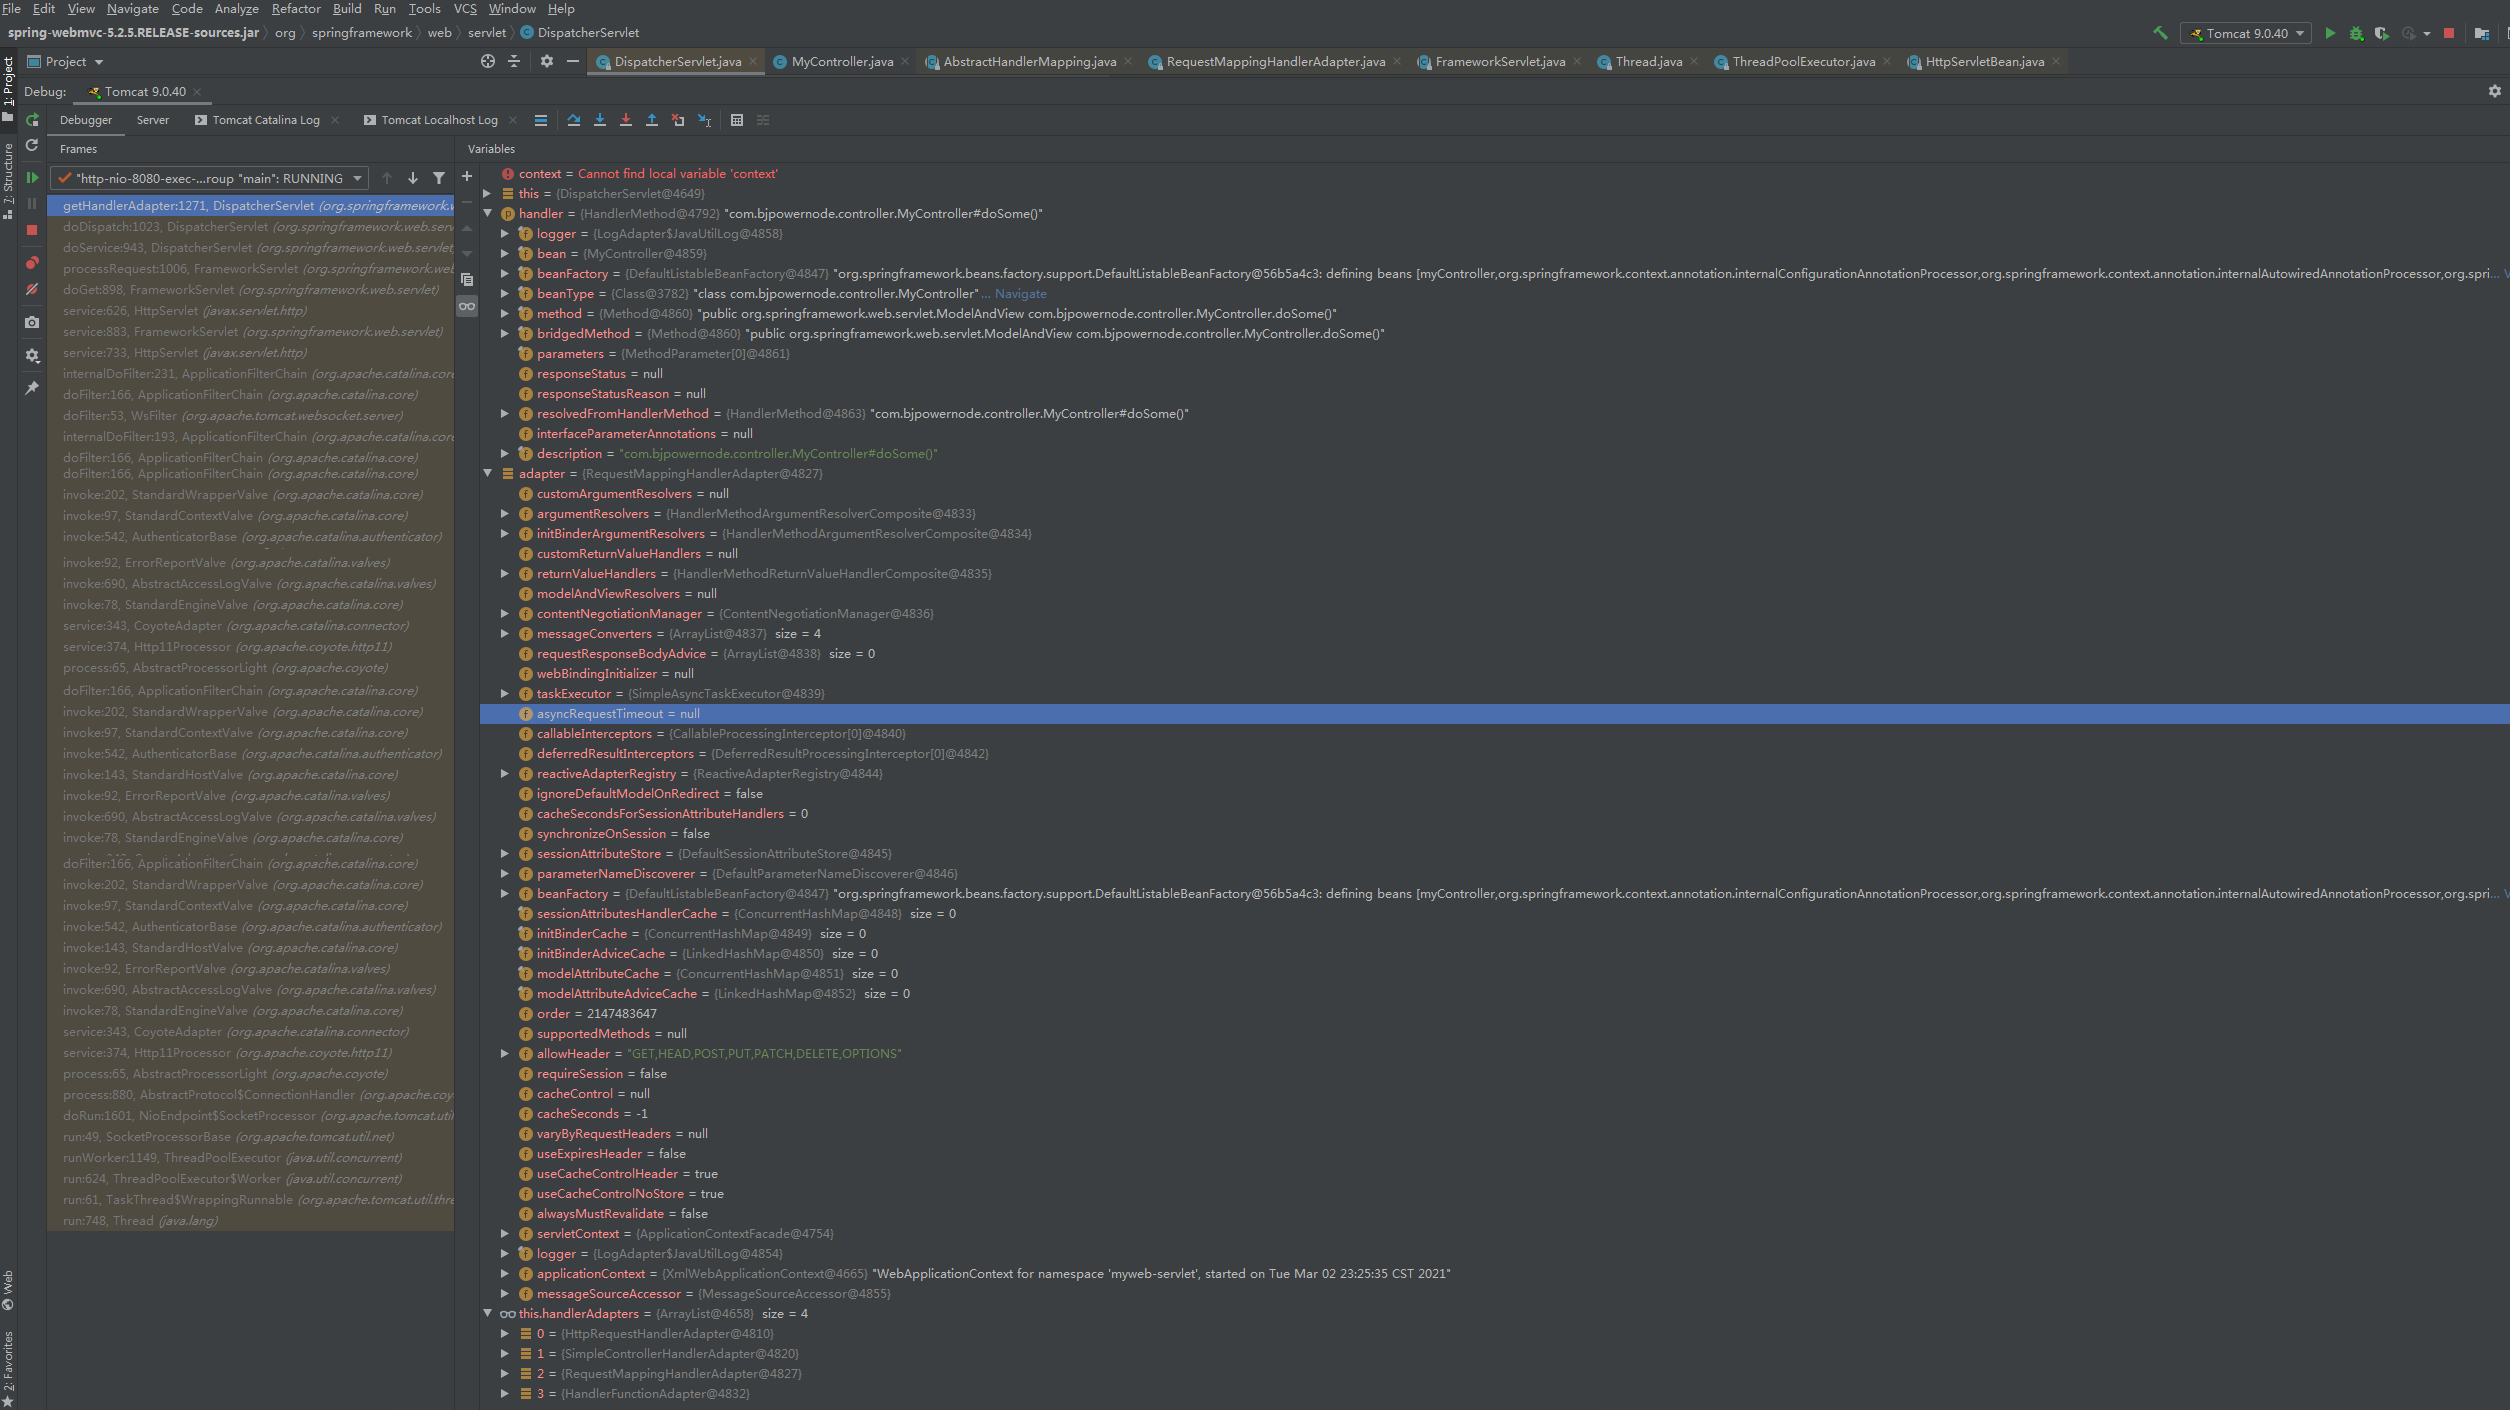Open Project Structure icon at top right
The image size is (2510, 1411).
click(x=2481, y=33)
